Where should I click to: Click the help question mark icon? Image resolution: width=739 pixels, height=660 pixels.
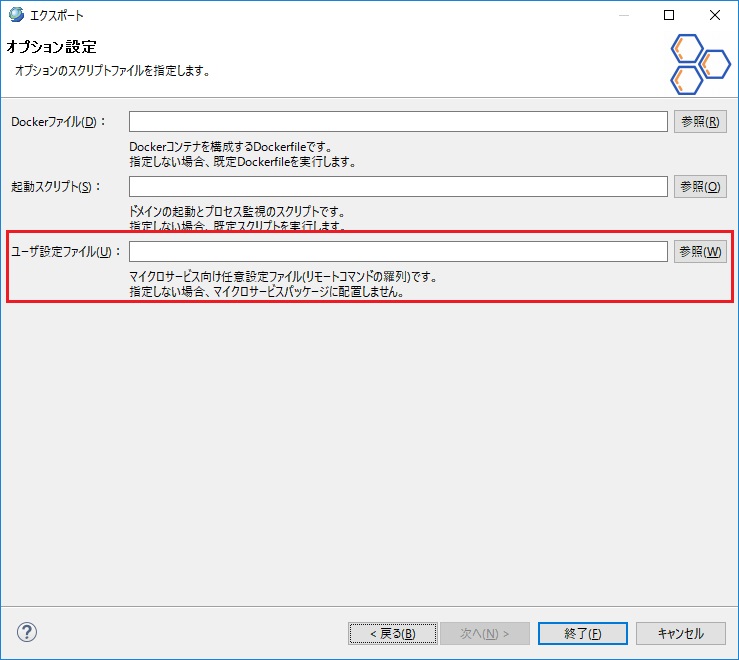tap(27, 632)
